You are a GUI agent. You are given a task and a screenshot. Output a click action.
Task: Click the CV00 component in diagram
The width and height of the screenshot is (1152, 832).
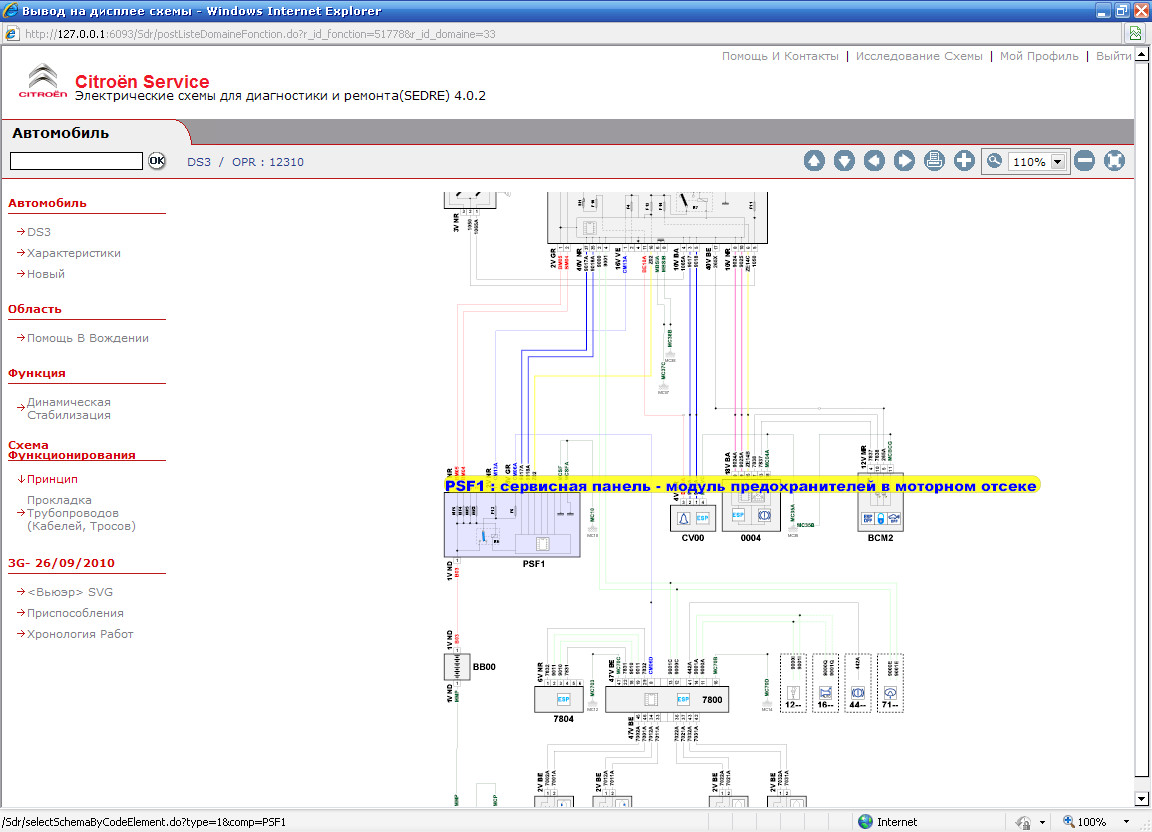click(693, 518)
